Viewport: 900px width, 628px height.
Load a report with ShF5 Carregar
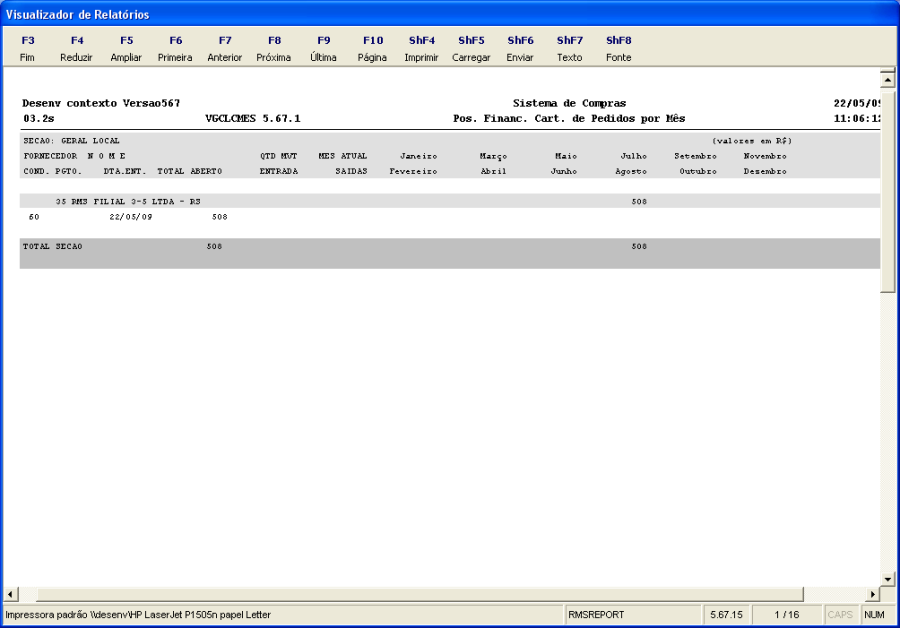point(471,49)
